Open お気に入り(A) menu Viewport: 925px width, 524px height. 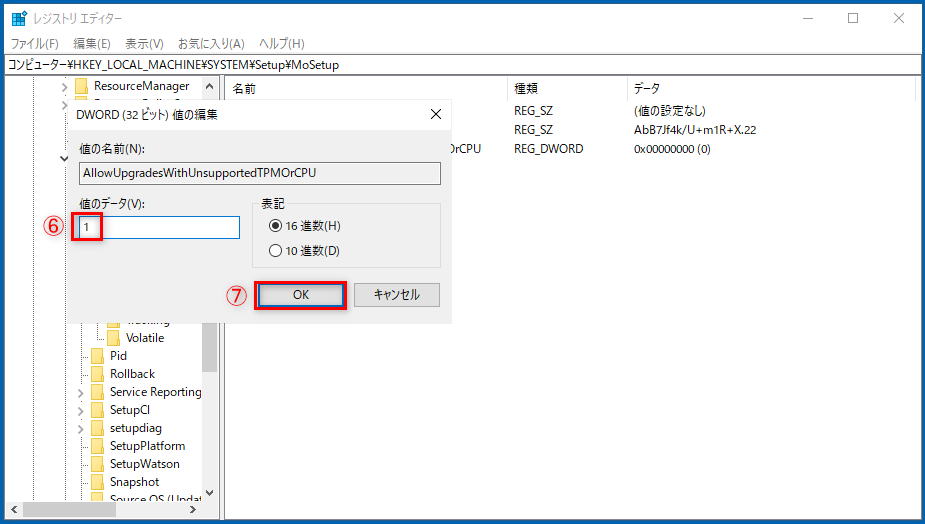coord(211,44)
